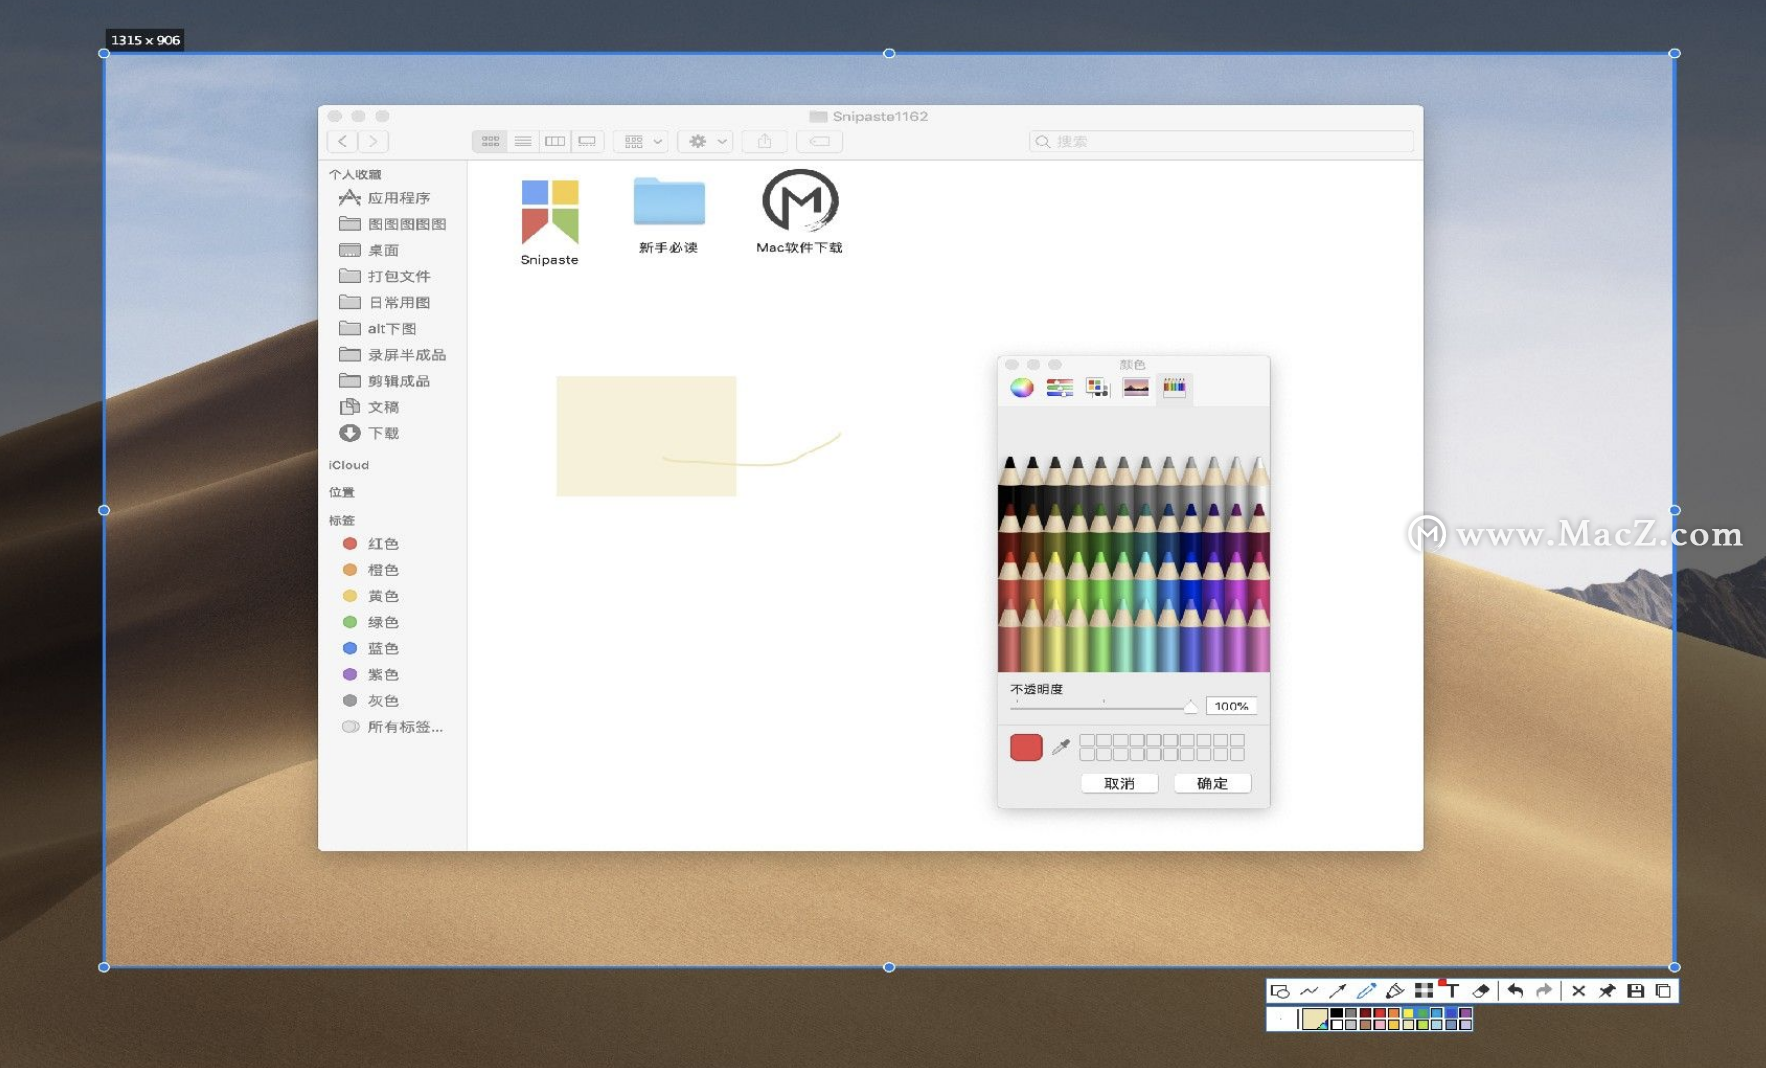This screenshot has height=1068, width=1766.
Task: Click the edit tags button
Action: 819,141
